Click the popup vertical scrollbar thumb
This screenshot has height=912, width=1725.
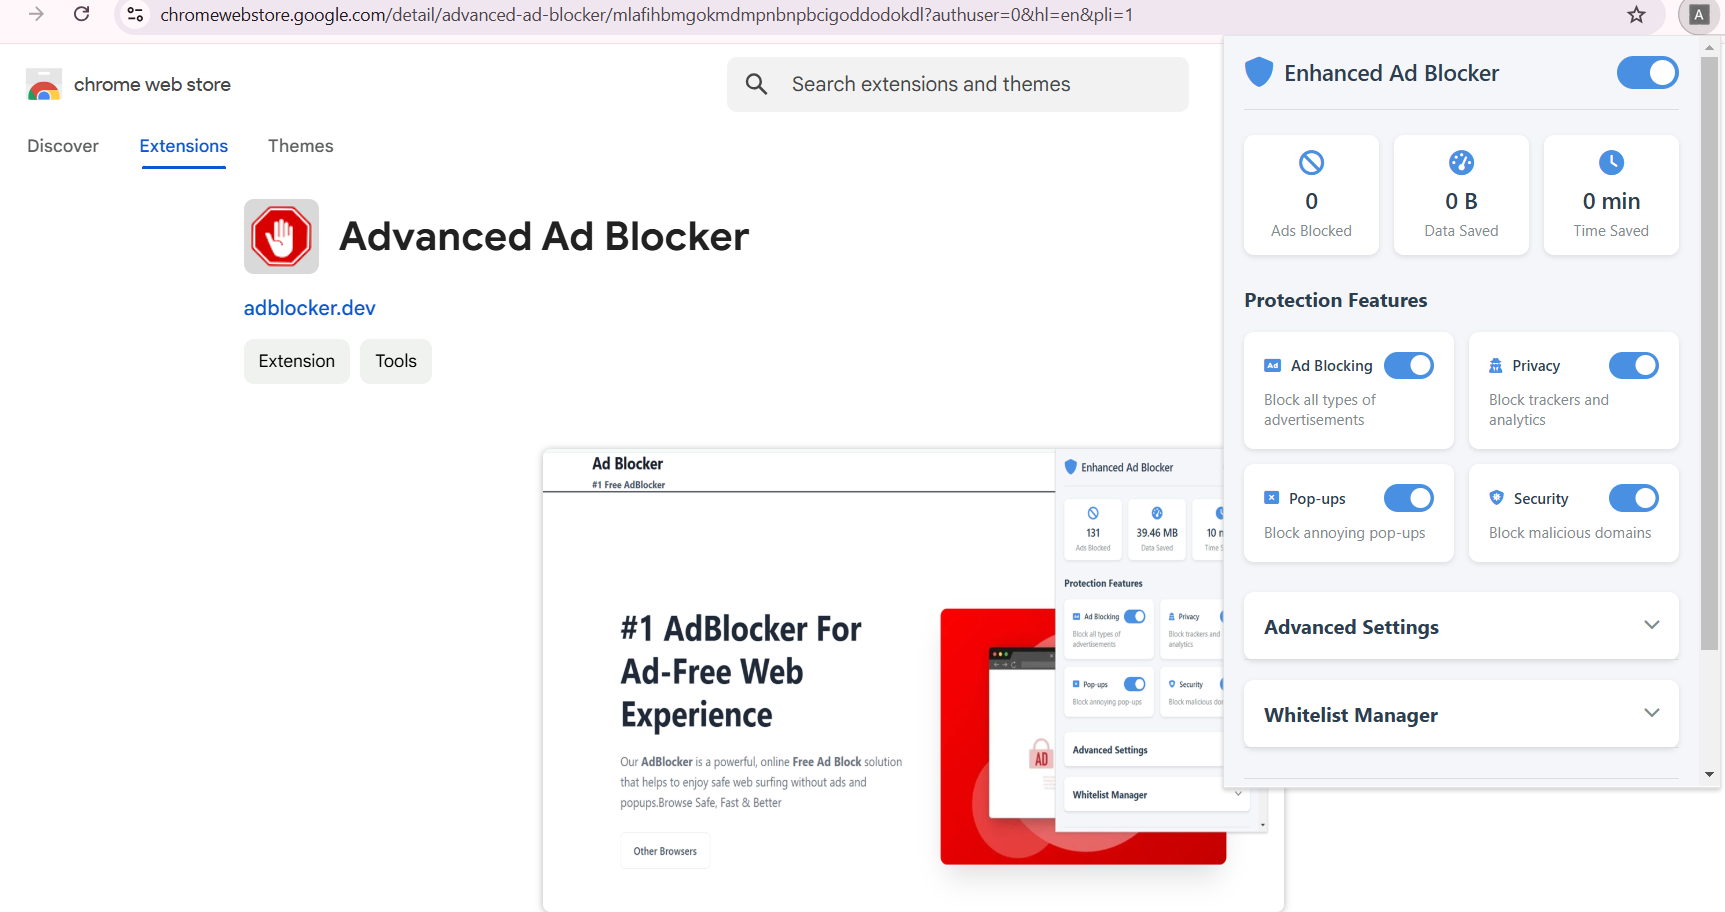coord(1709,352)
